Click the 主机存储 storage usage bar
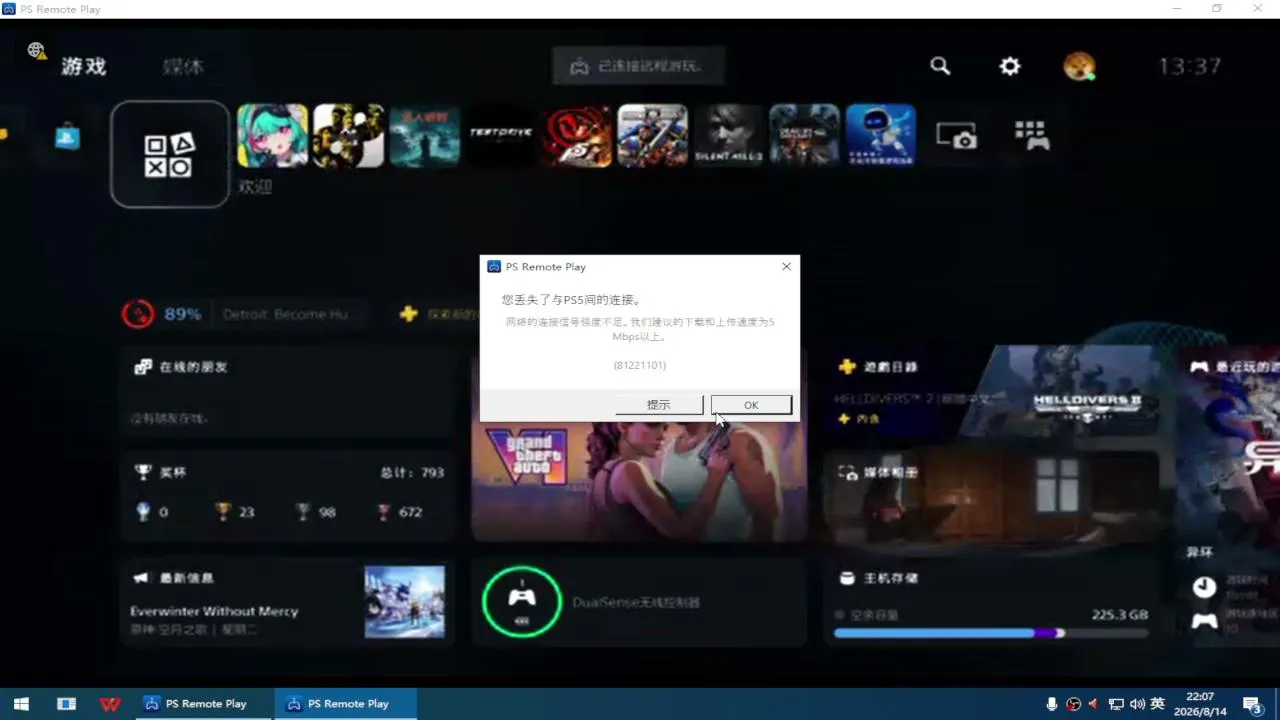The width and height of the screenshot is (1280, 720). click(x=992, y=633)
